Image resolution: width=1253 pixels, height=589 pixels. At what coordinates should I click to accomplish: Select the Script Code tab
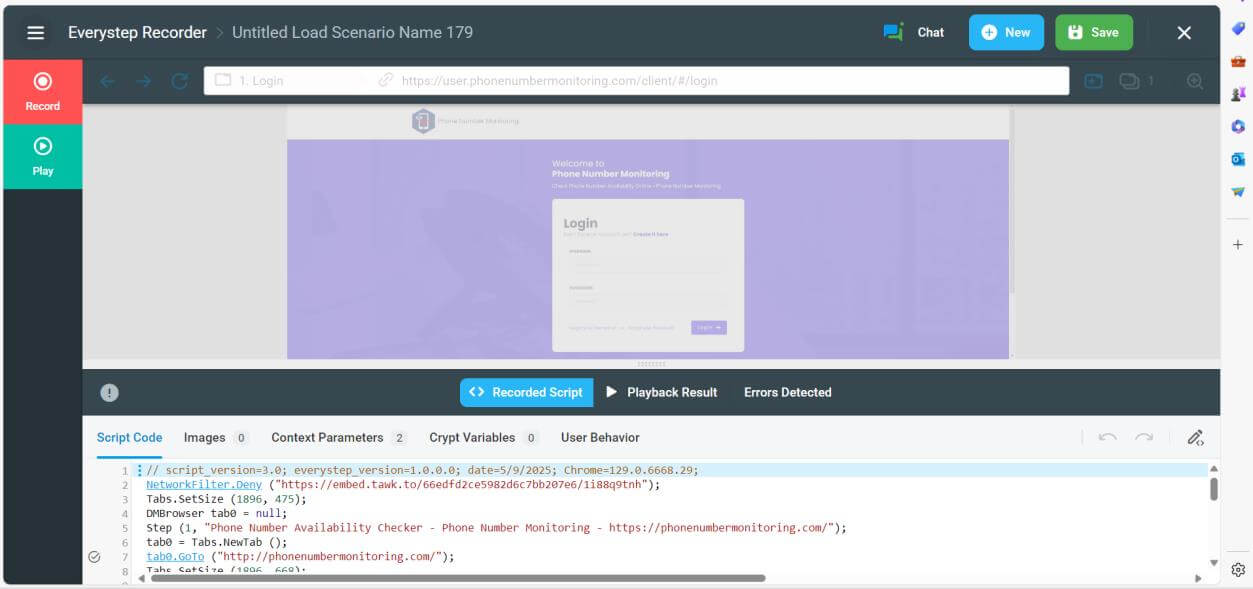pyautogui.click(x=129, y=437)
